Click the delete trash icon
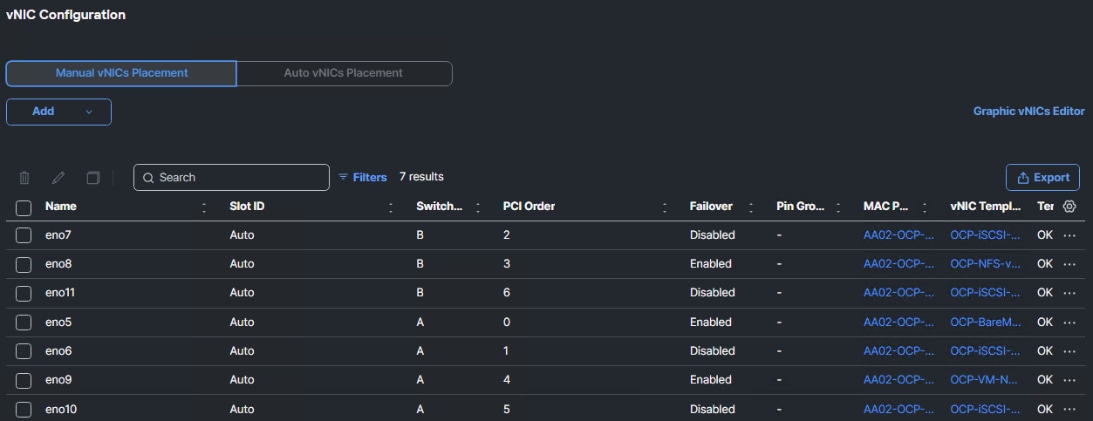1093x421 pixels. point(25,178)
